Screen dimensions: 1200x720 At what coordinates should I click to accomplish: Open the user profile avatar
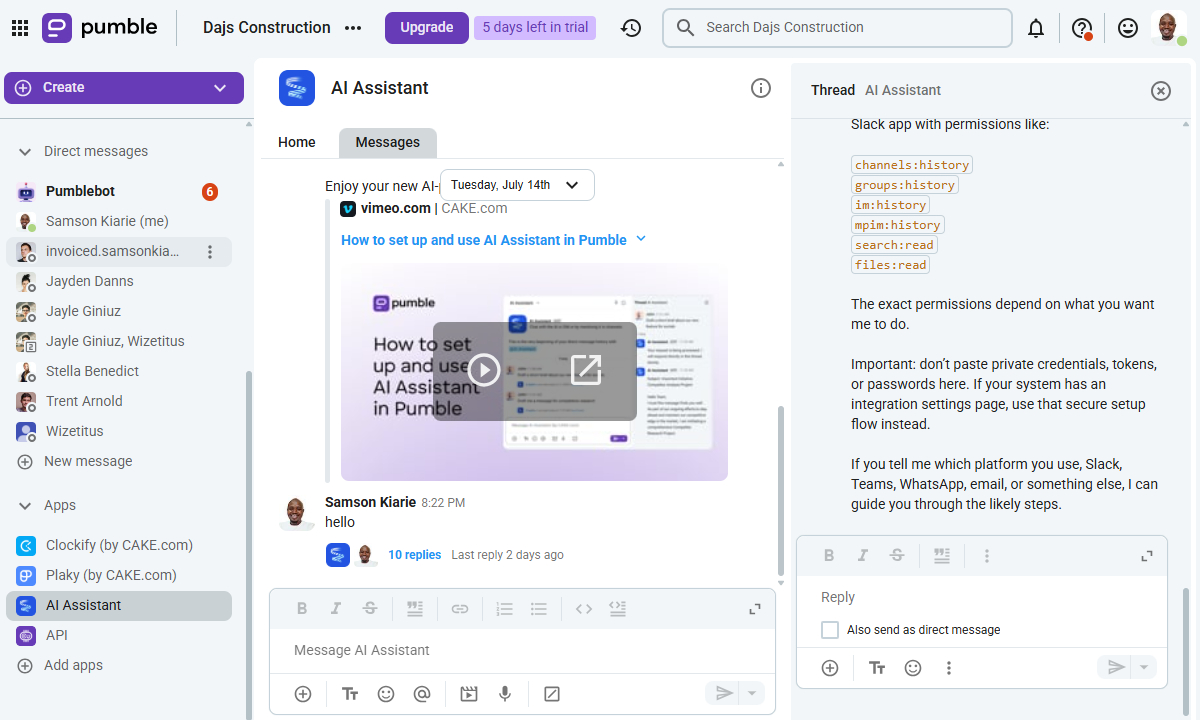pyautogui.click(x=1168, y=28)
